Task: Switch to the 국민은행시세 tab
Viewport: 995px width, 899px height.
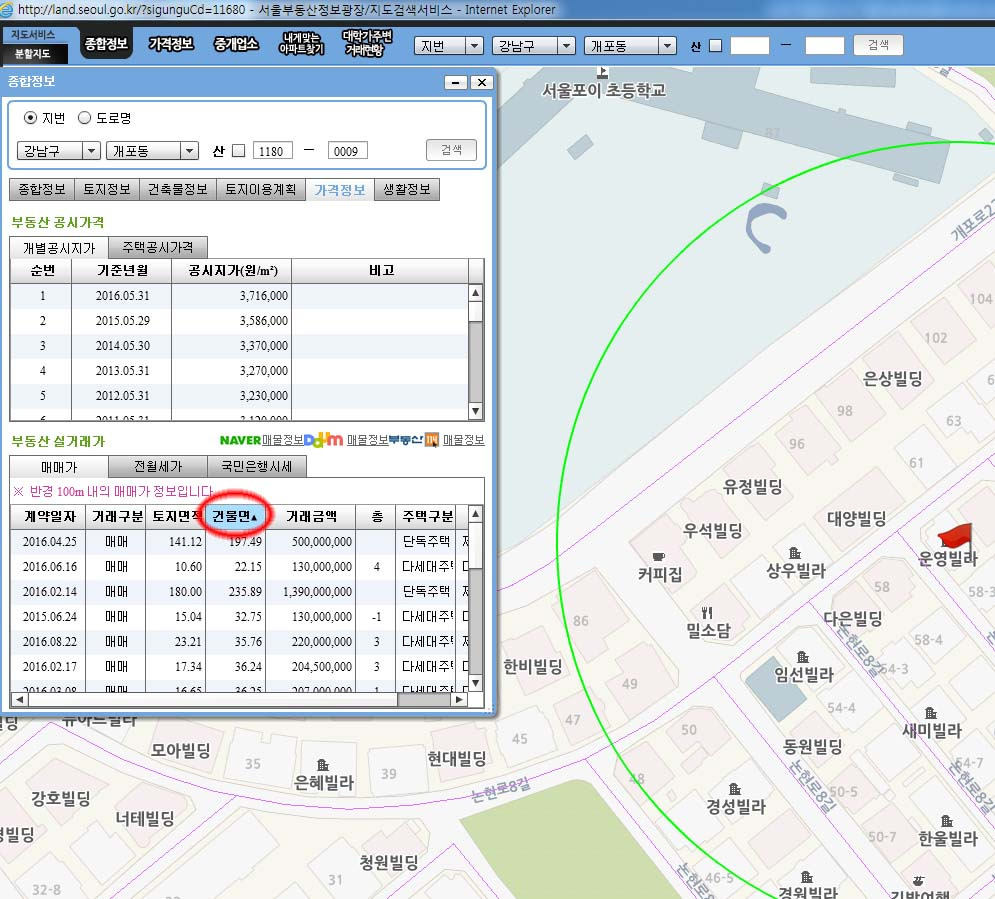Action: click(256, 466)
